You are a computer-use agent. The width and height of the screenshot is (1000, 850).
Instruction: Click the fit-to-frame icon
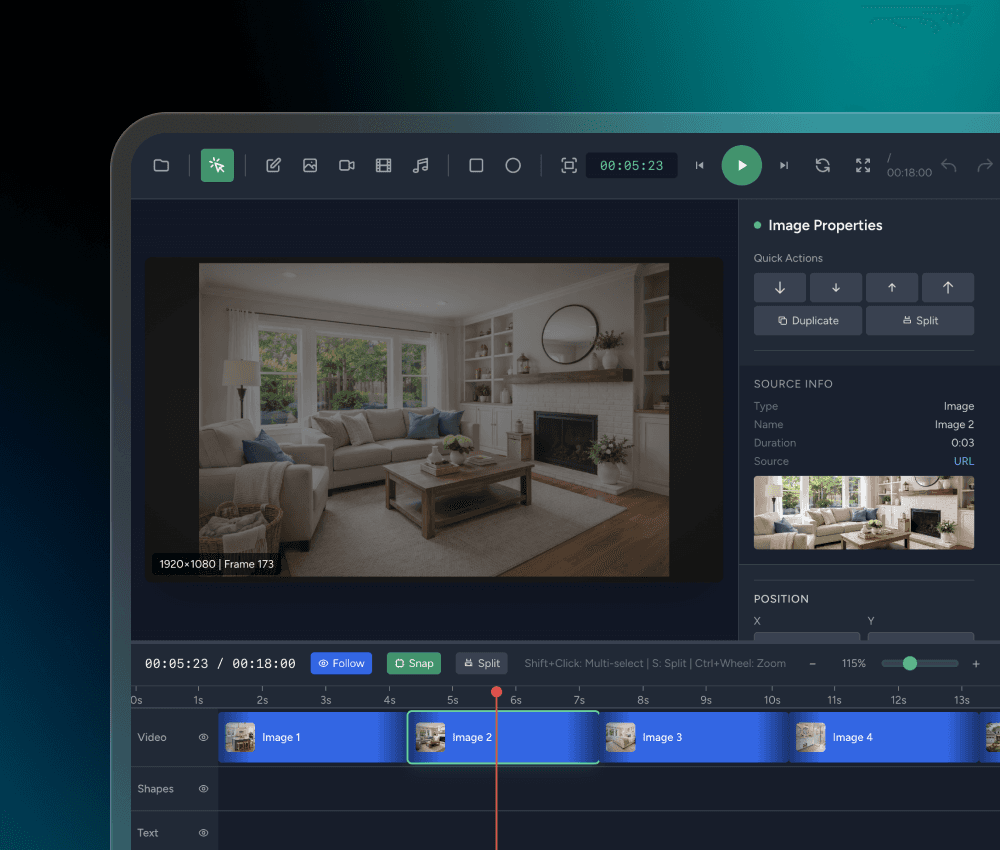569,166
